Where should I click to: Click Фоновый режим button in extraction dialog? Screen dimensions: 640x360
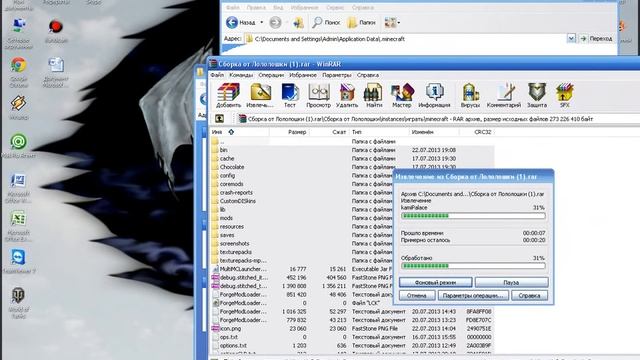point(436,282)
